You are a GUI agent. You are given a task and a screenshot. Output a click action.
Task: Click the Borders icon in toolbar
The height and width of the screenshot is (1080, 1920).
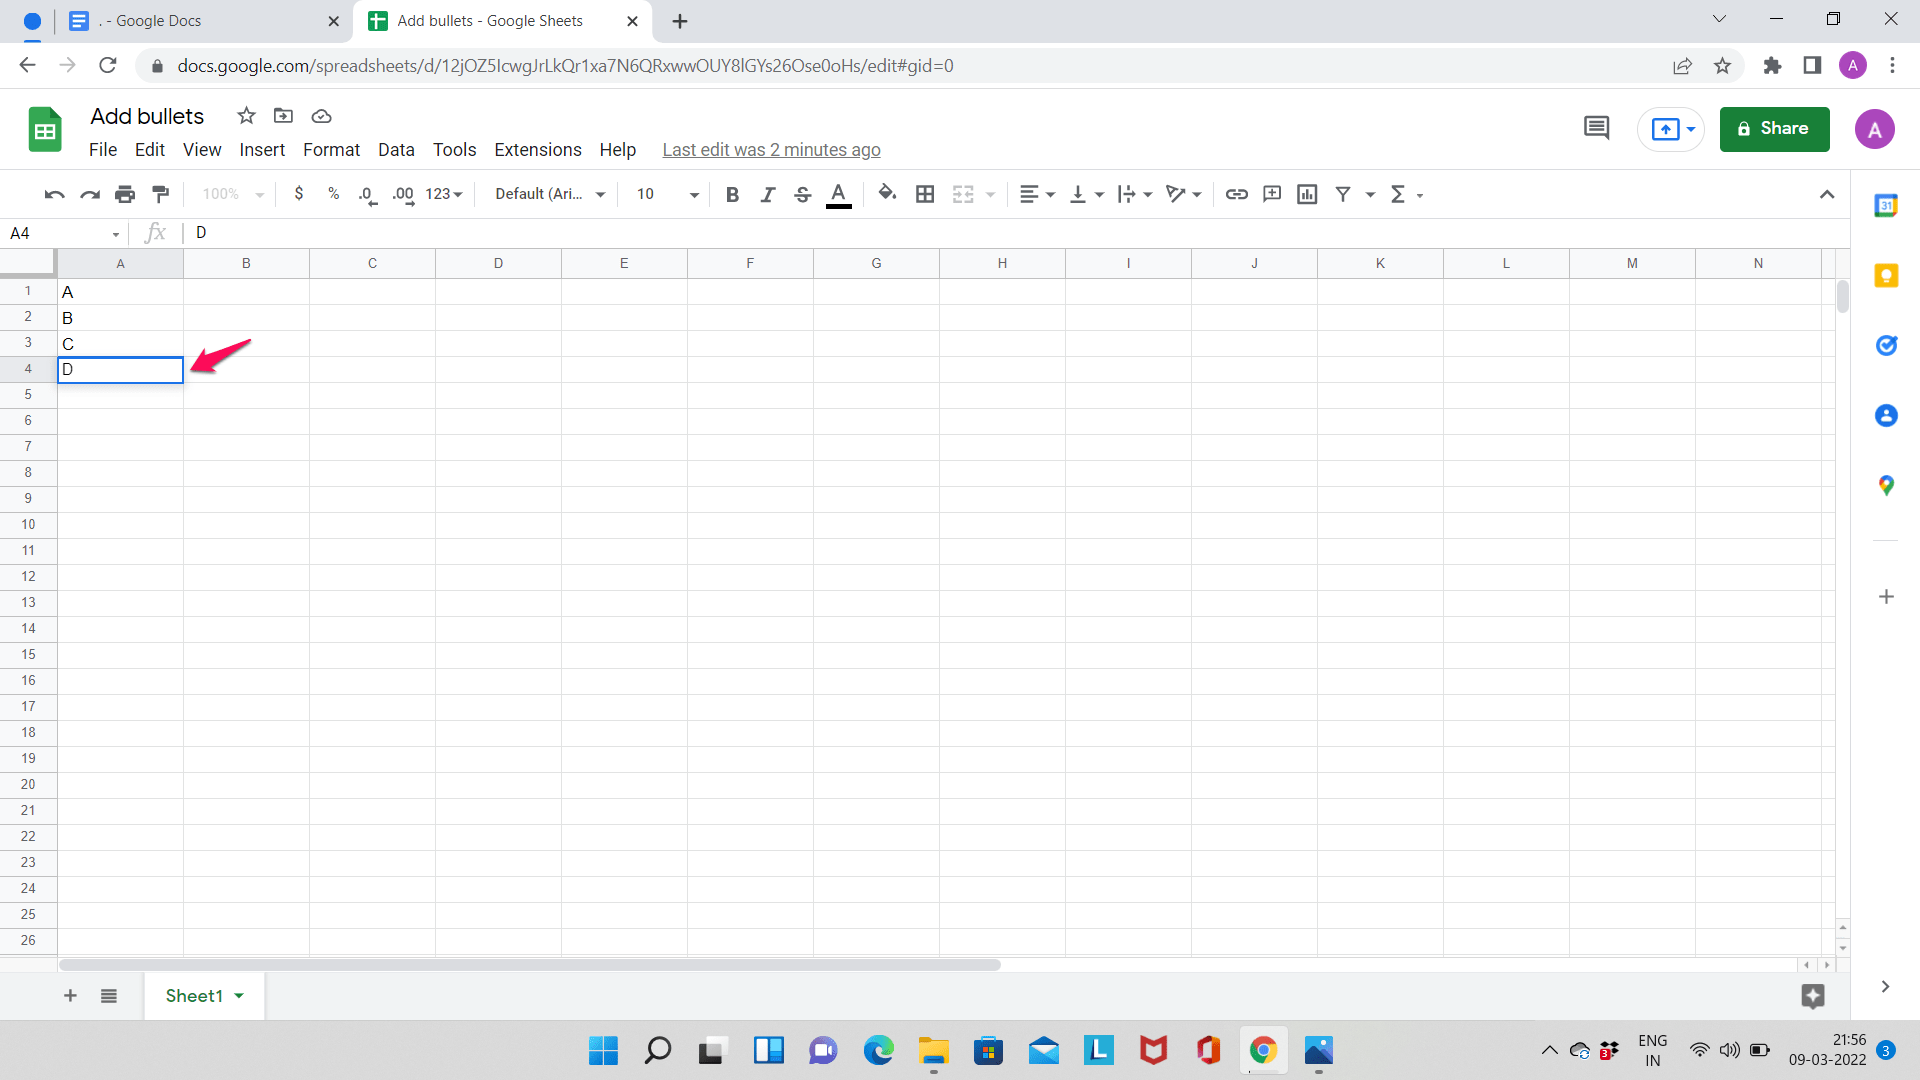[924, 194]
